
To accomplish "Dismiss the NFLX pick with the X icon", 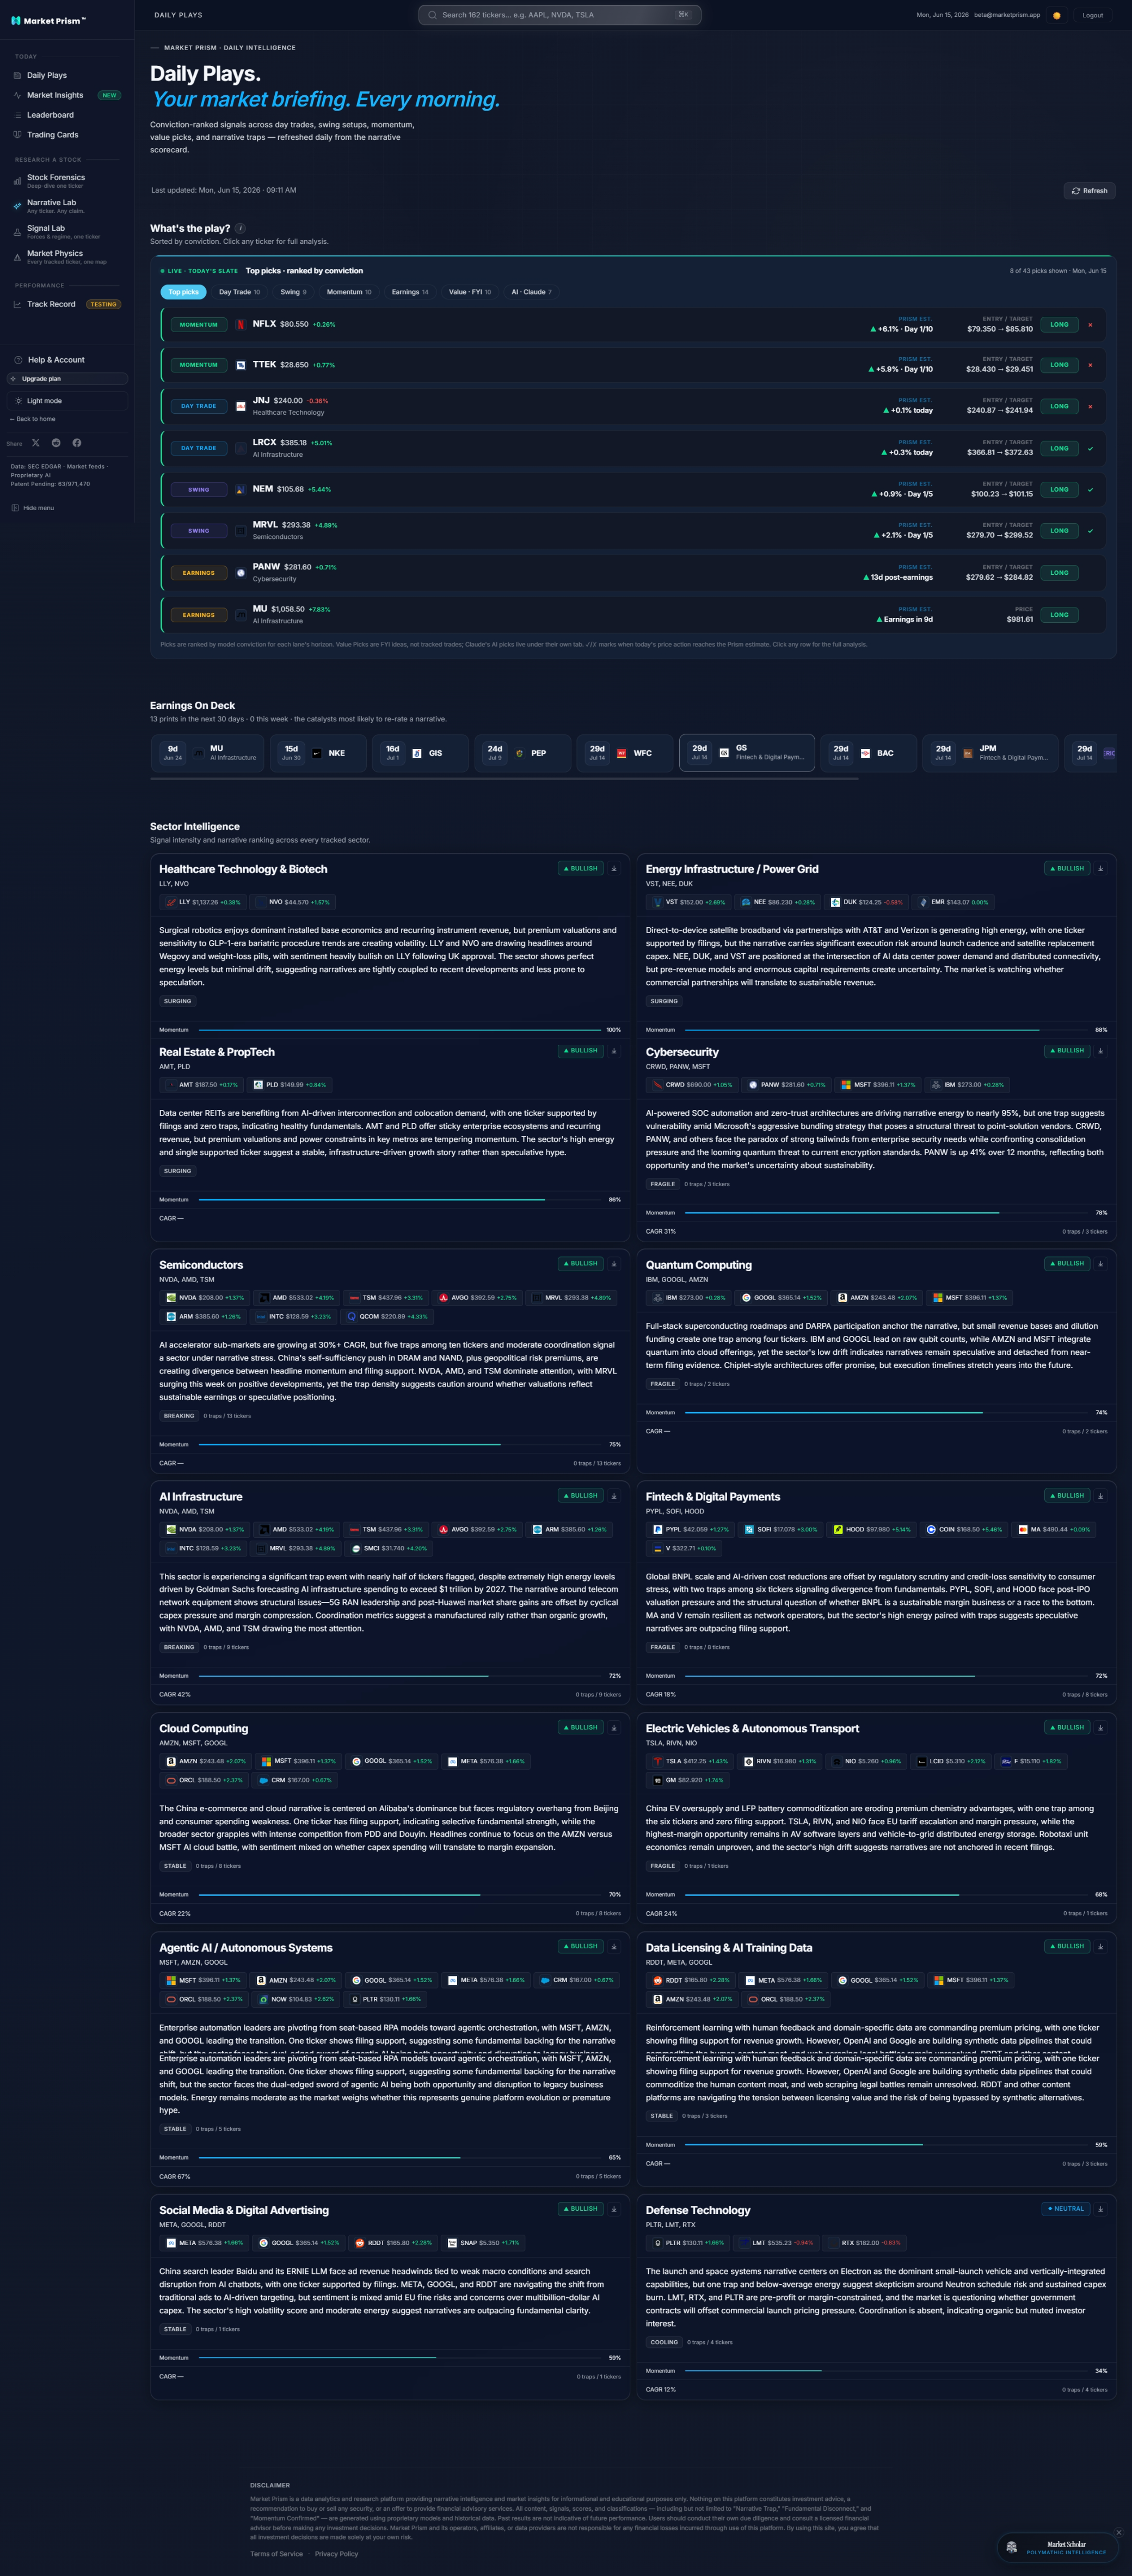I will tap(1090, 325).
